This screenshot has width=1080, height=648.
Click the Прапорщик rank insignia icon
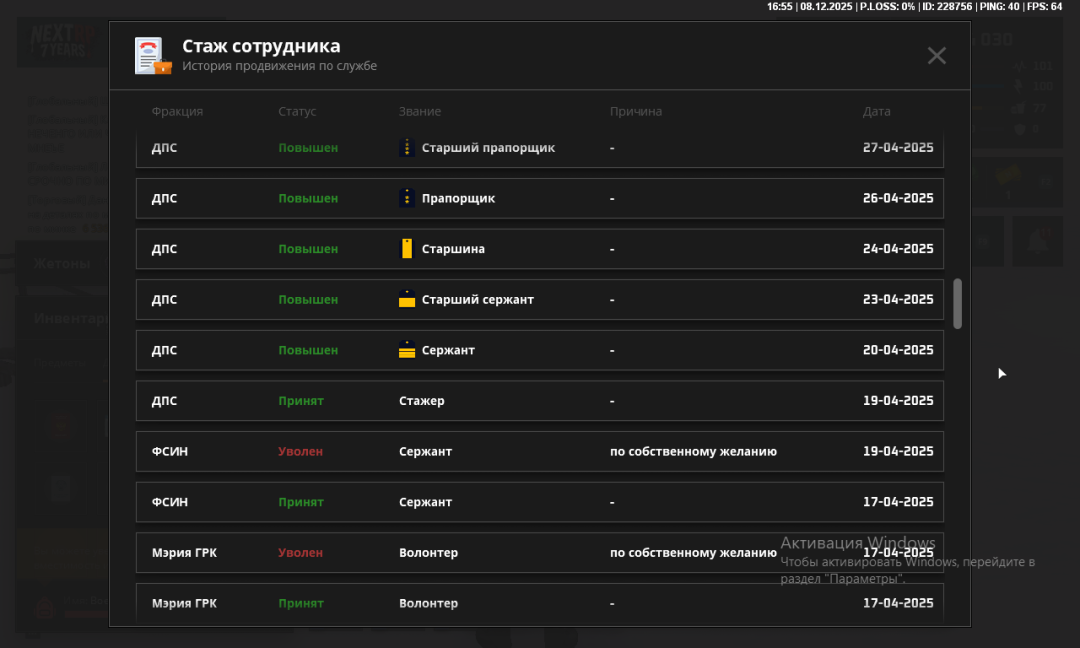click(406, 198)
